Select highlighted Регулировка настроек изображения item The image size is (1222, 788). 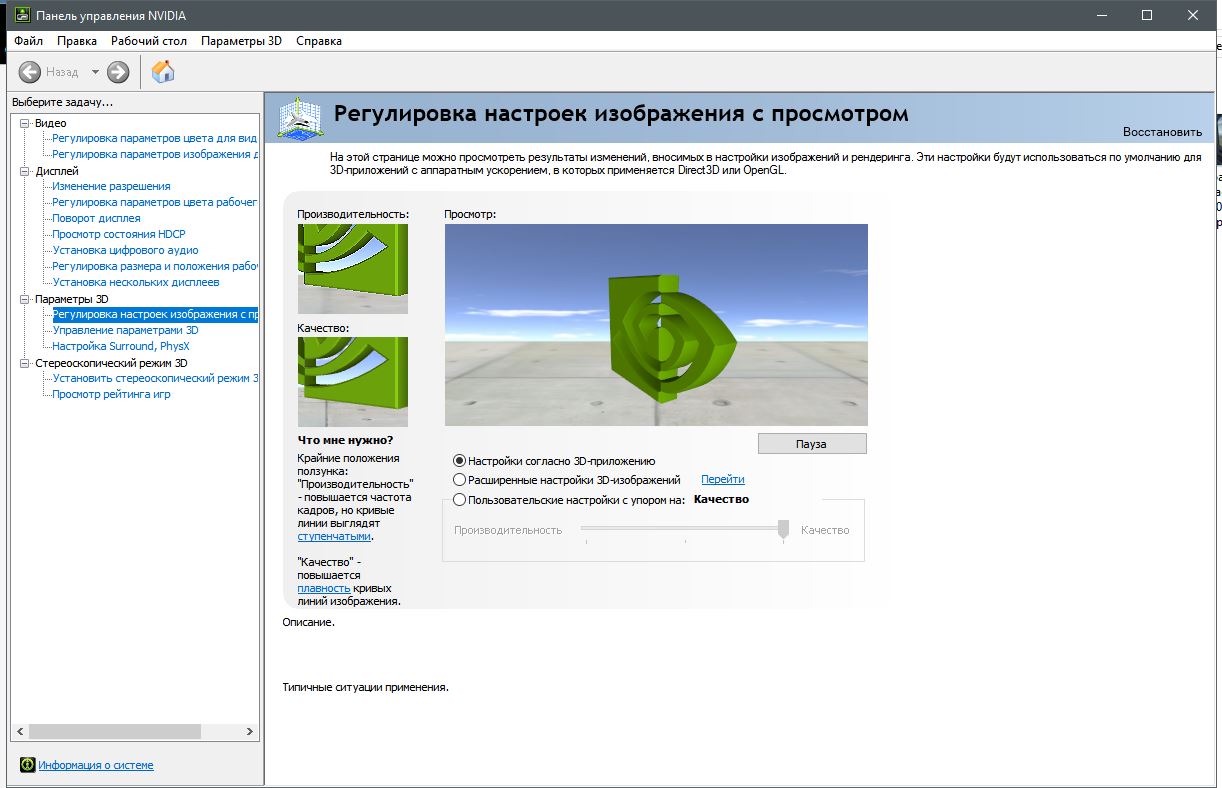[155, 314]
